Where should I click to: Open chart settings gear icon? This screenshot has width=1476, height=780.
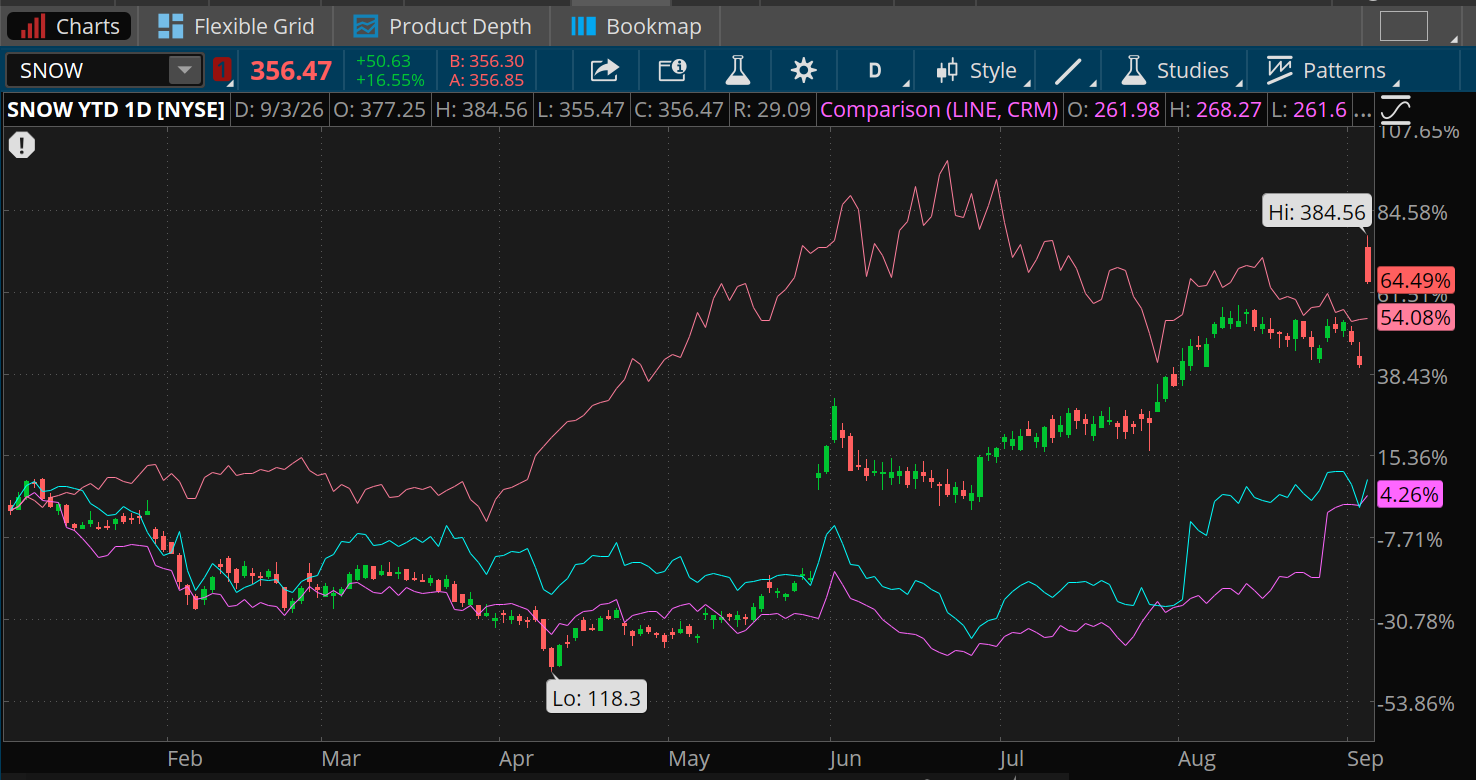(803, 70)
